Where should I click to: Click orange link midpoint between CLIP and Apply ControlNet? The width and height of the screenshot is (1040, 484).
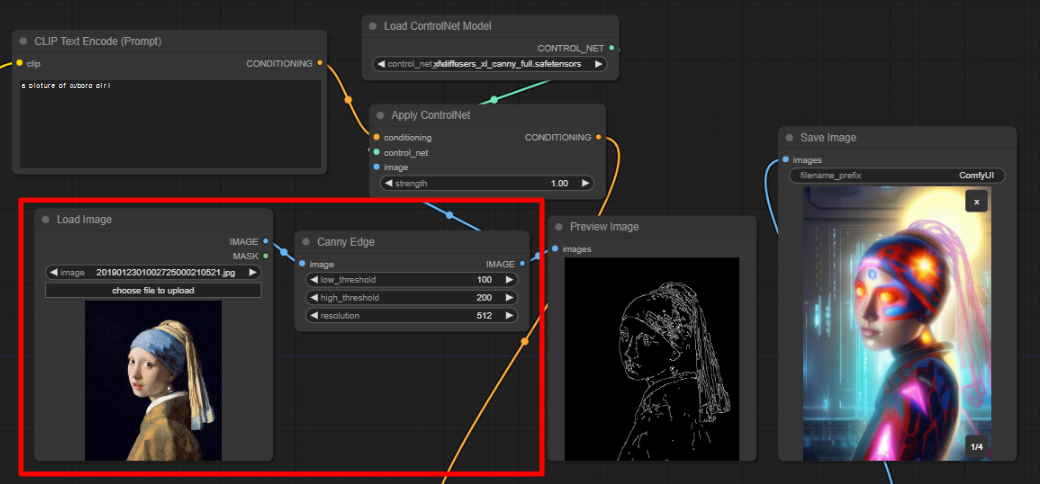pos(348,100)
